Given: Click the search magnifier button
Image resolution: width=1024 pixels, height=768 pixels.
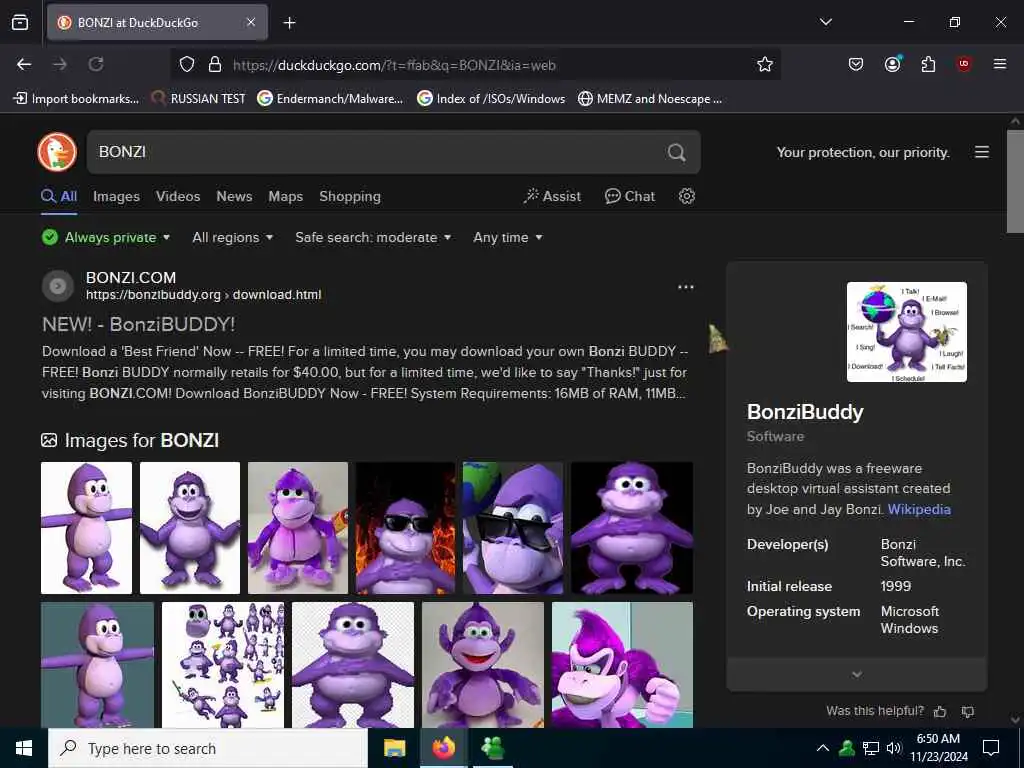Looking at the screenshot, I should coord(677,152).
